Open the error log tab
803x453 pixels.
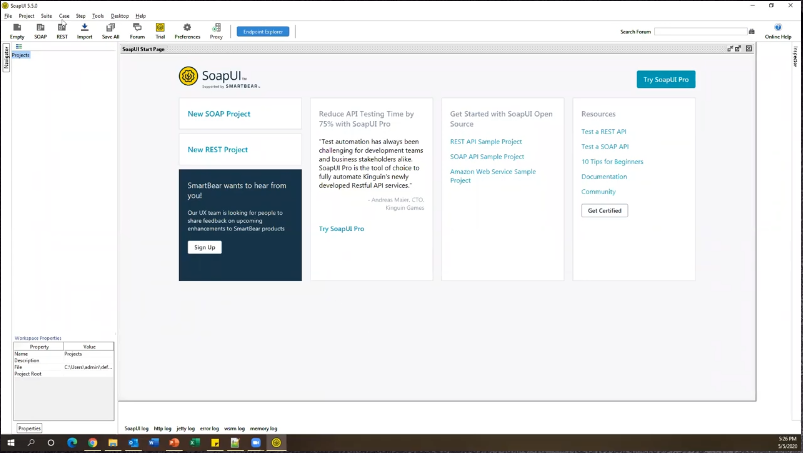pos(209,428)
